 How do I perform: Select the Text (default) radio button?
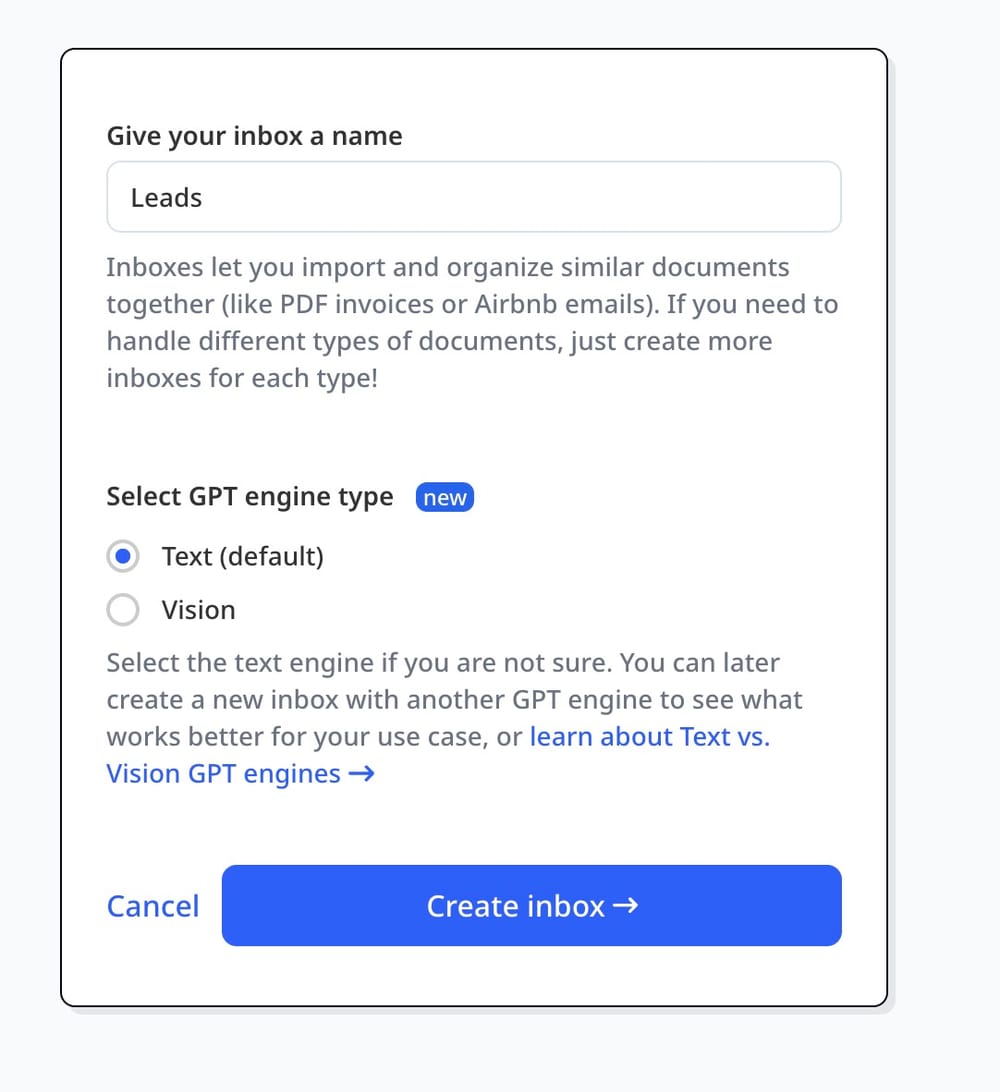click(123, 557)
